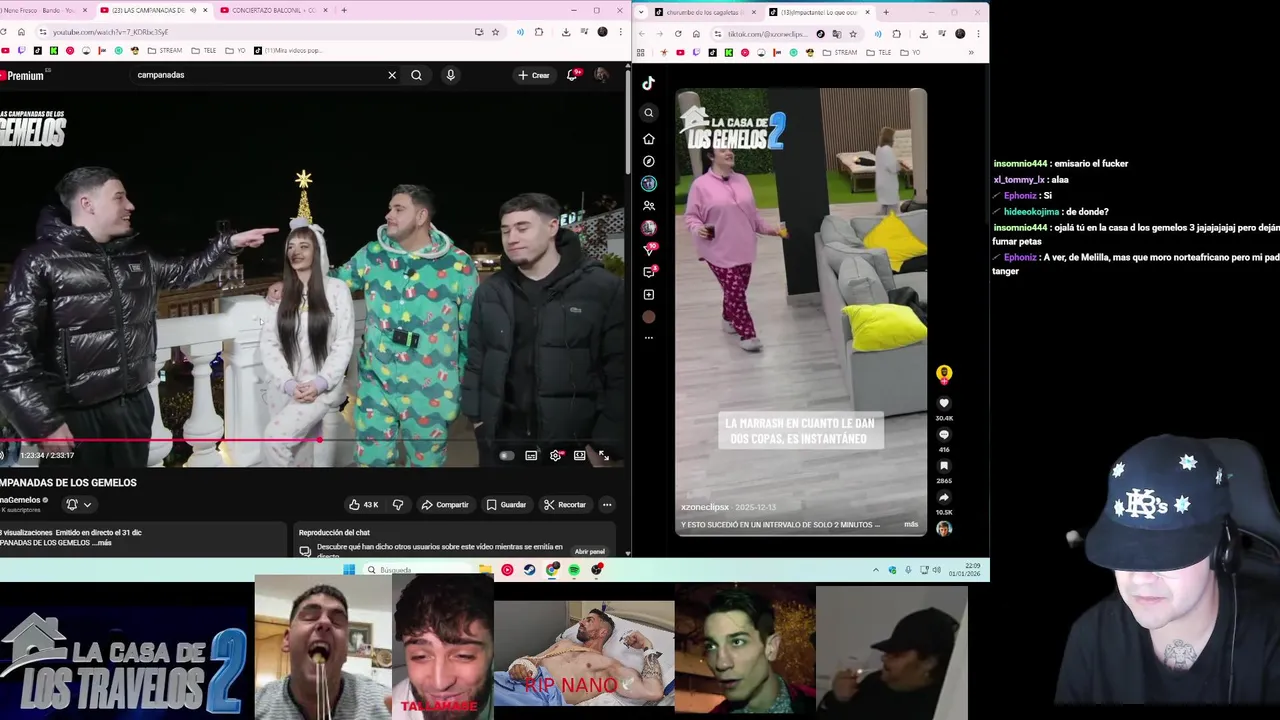This screenshot has height=720, width=1280.
Task: Open STREAM bookmark folder in YouTube window
Action: click(165, 50)
